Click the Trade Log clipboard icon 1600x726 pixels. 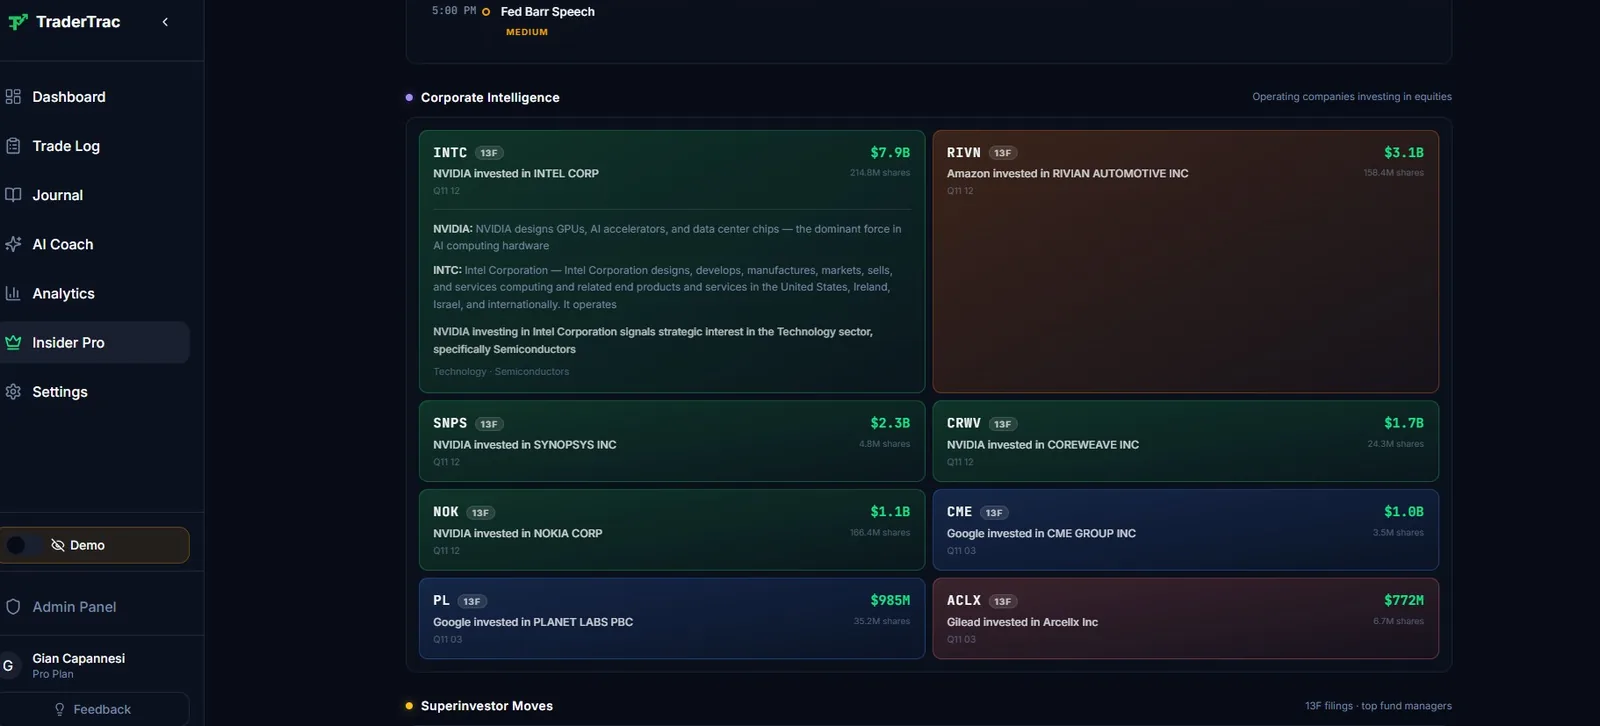point(13,146)
